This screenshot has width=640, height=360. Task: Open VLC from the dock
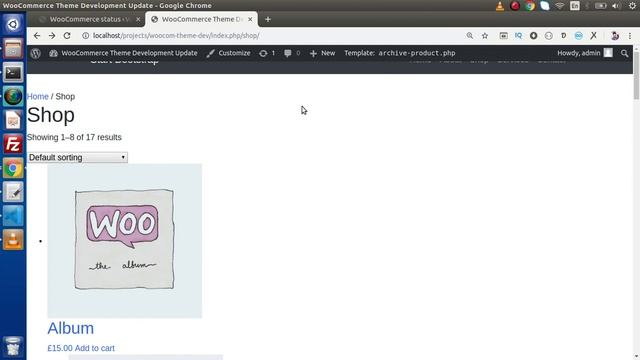coord(13,240)
